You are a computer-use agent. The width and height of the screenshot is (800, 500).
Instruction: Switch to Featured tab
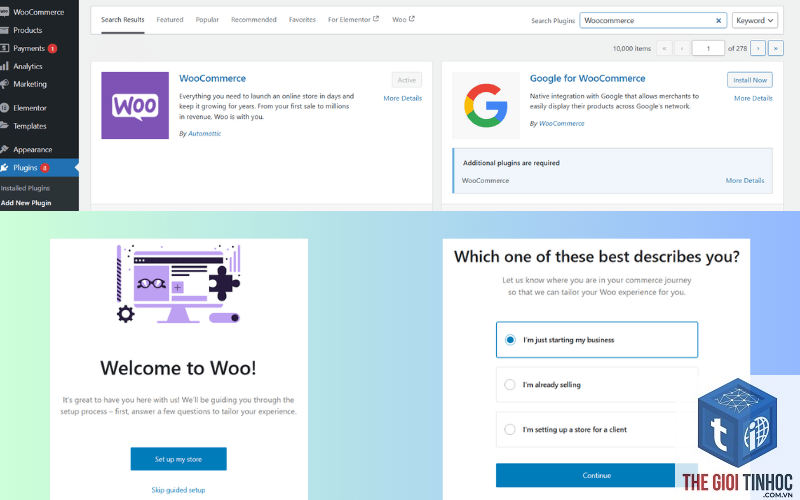170,20
